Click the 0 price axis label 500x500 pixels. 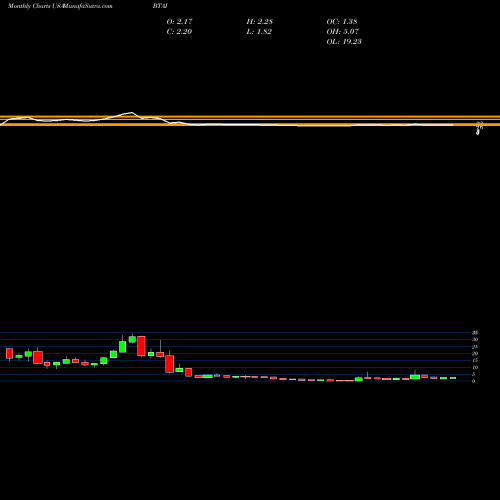coord(473,381)
